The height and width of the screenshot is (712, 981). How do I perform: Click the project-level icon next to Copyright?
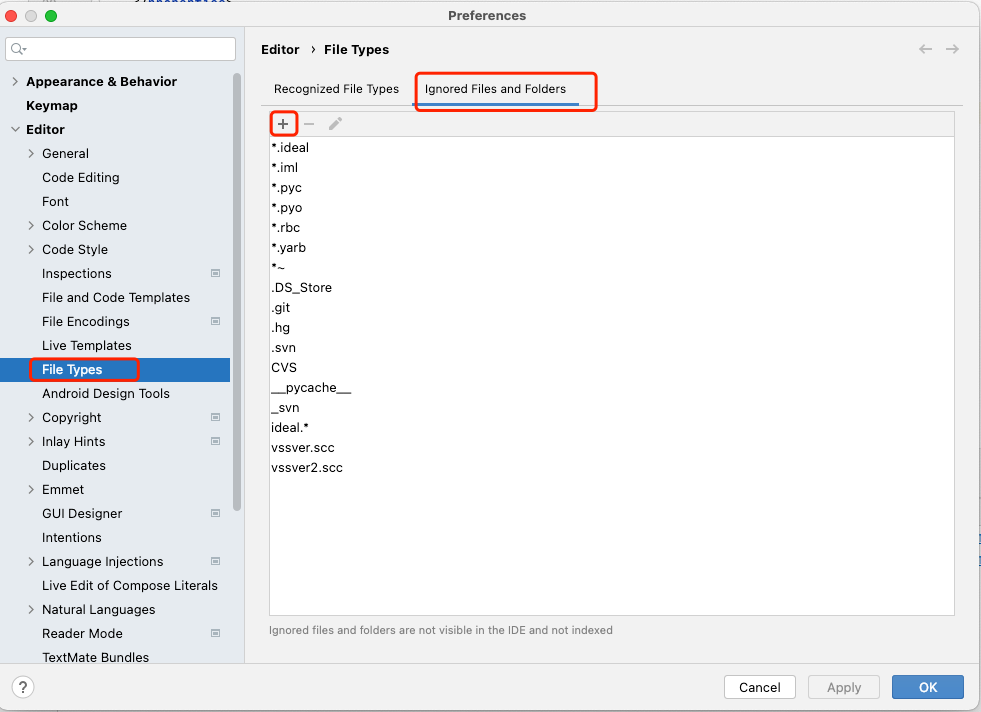[x=215, y=417]
